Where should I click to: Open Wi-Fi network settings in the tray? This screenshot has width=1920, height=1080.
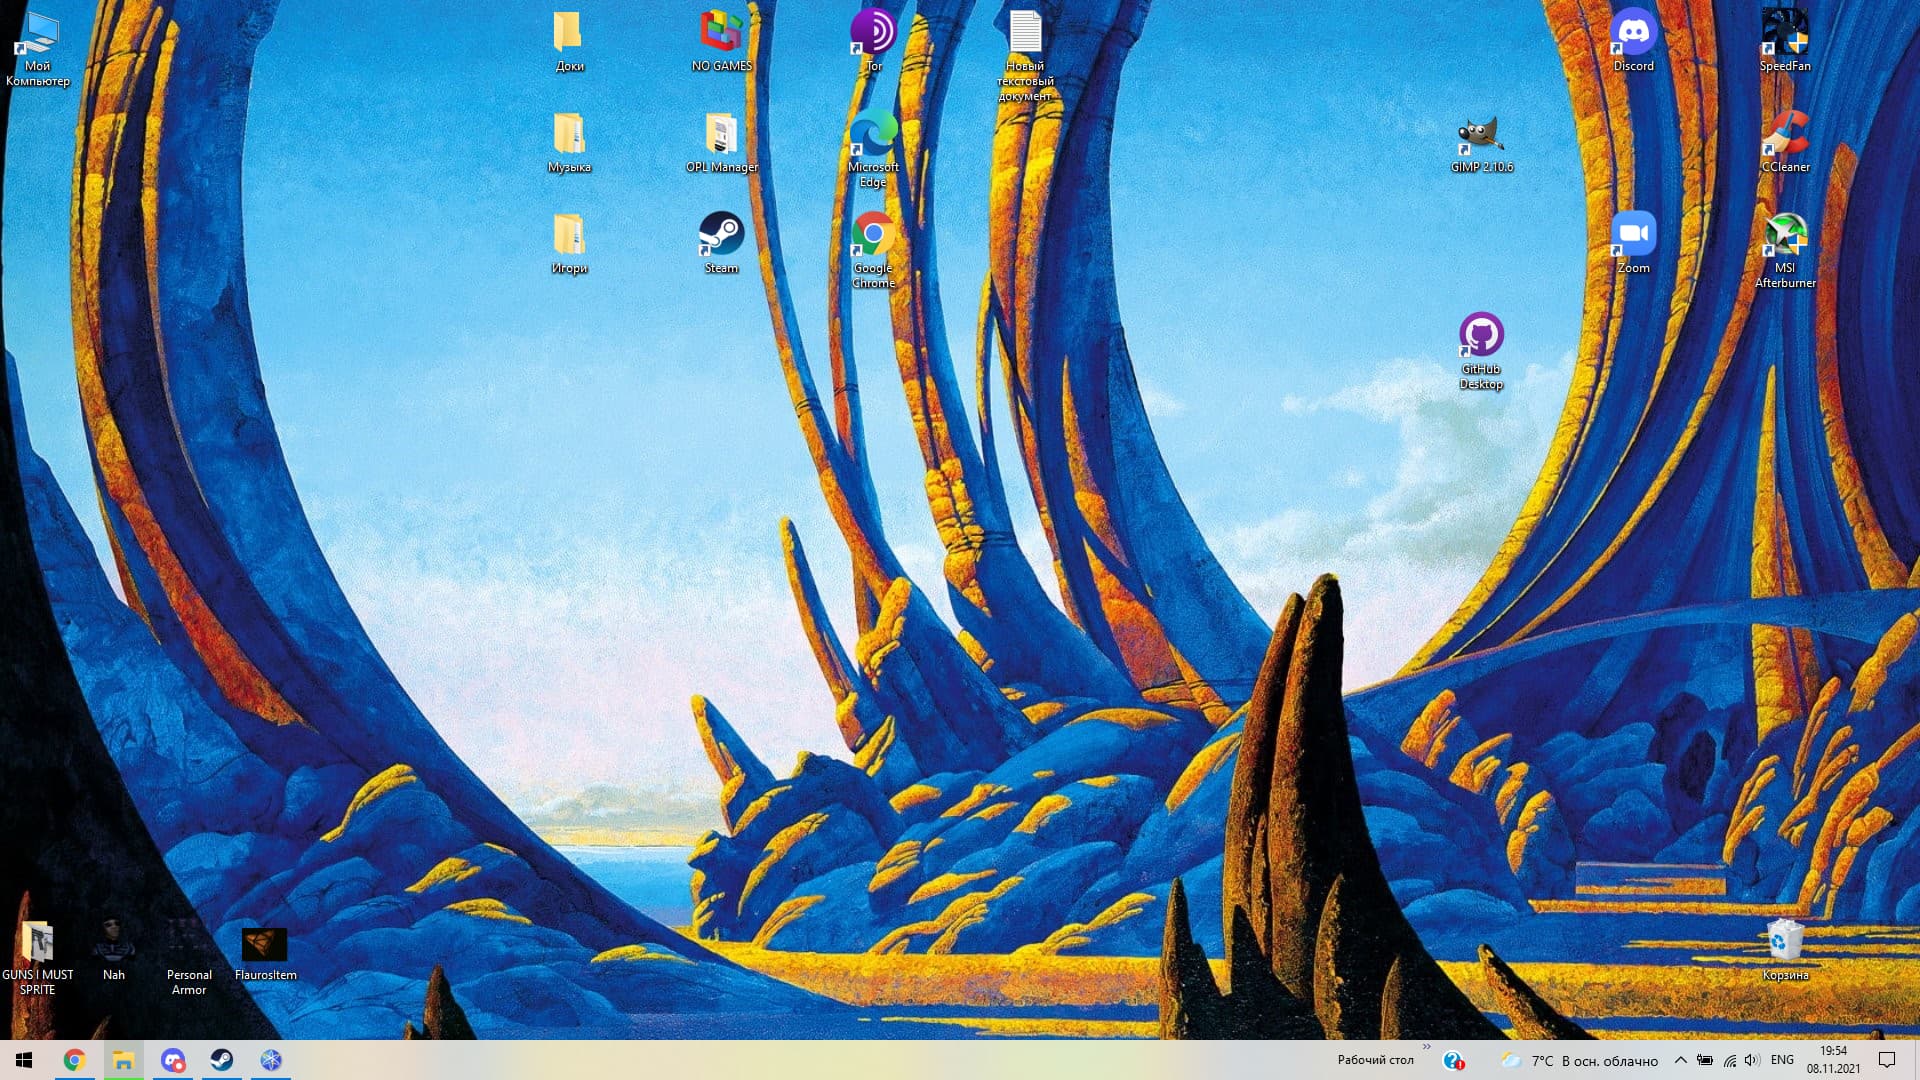point(1729,1060)
